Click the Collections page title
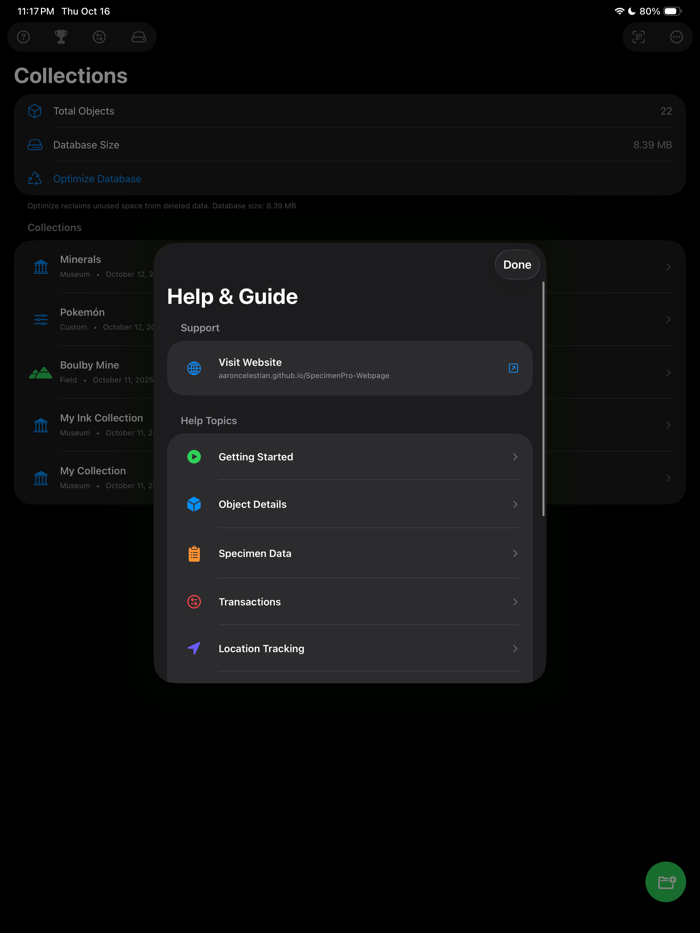The width and height of the screenshot is (700, 933). pyautogui.click(x=71, y=76)
